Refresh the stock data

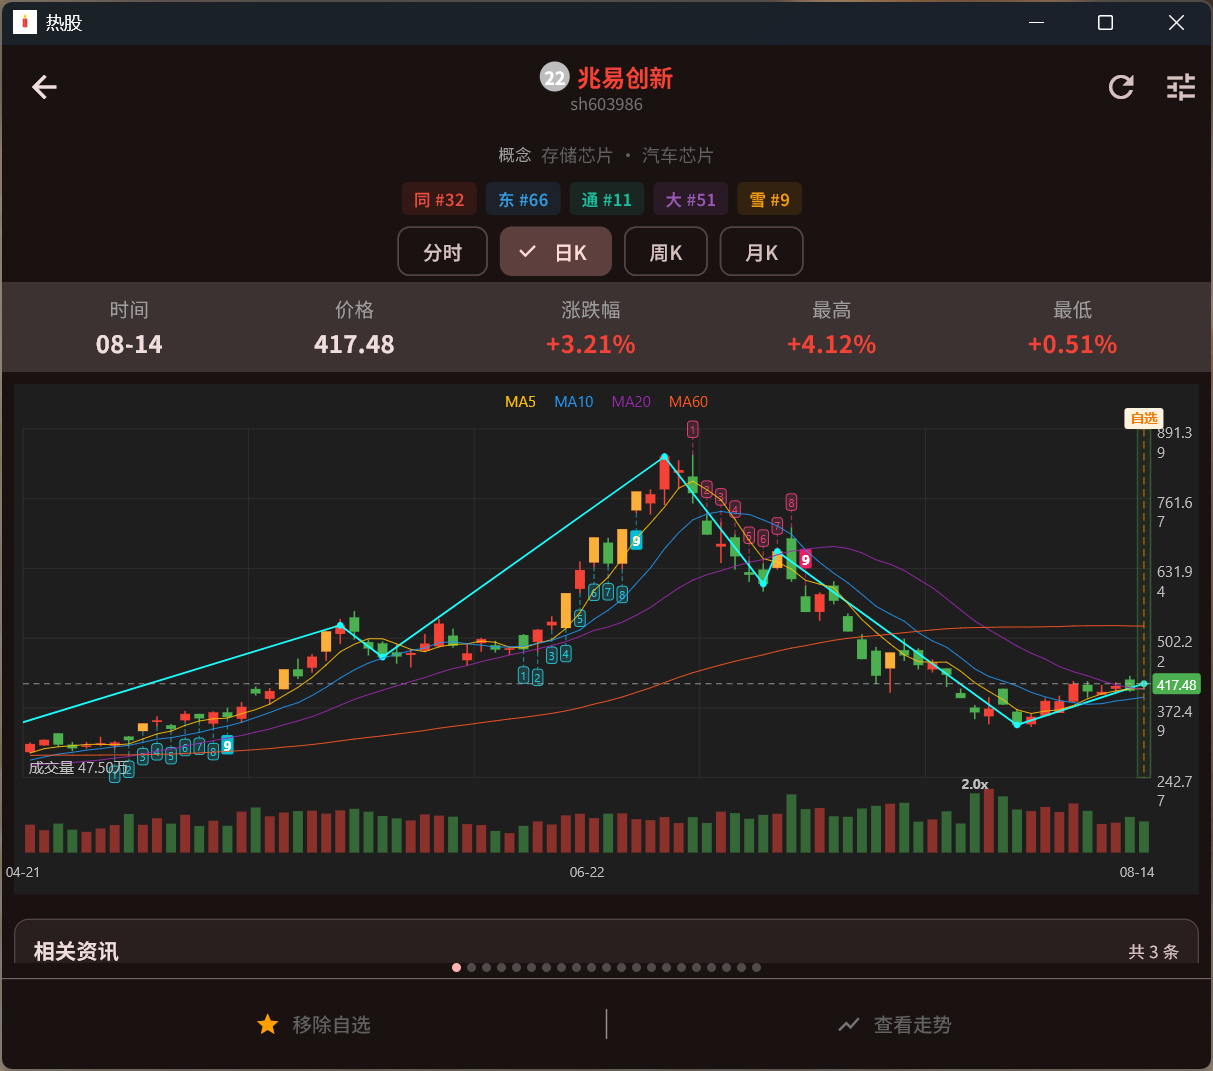pos(1121,87)
